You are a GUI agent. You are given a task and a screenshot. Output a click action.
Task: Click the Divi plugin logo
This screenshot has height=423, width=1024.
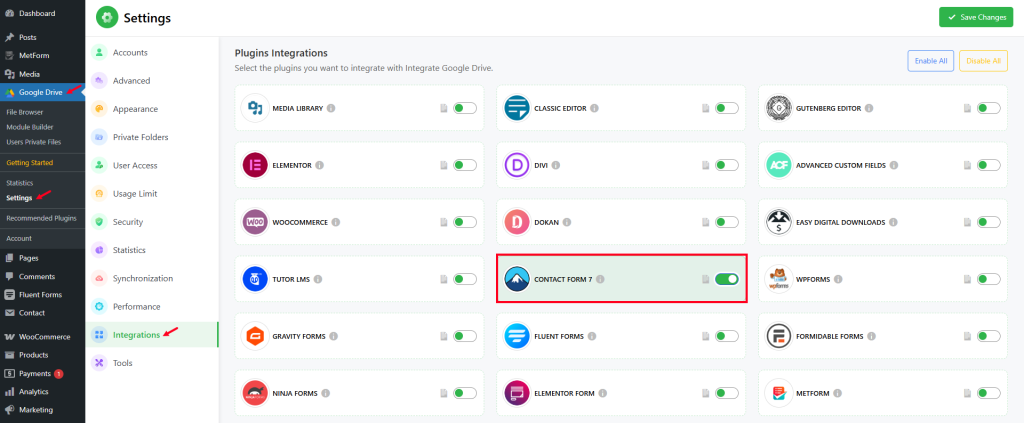tap(517, 165)
